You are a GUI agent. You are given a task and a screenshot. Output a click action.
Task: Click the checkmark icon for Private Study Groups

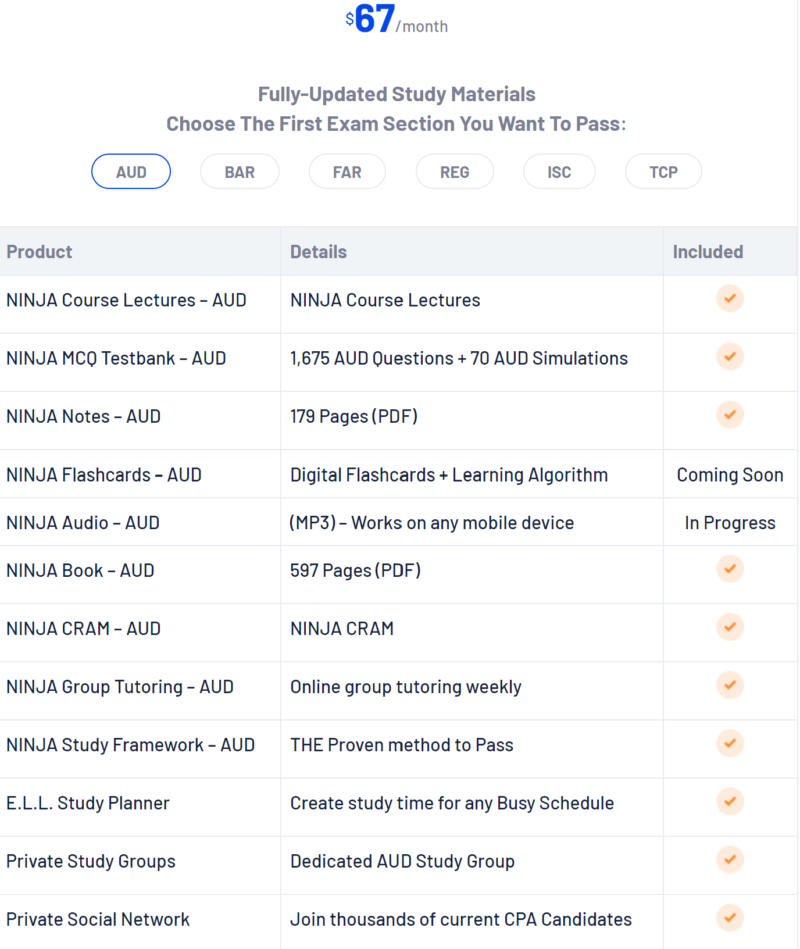(x=730, y=859)
